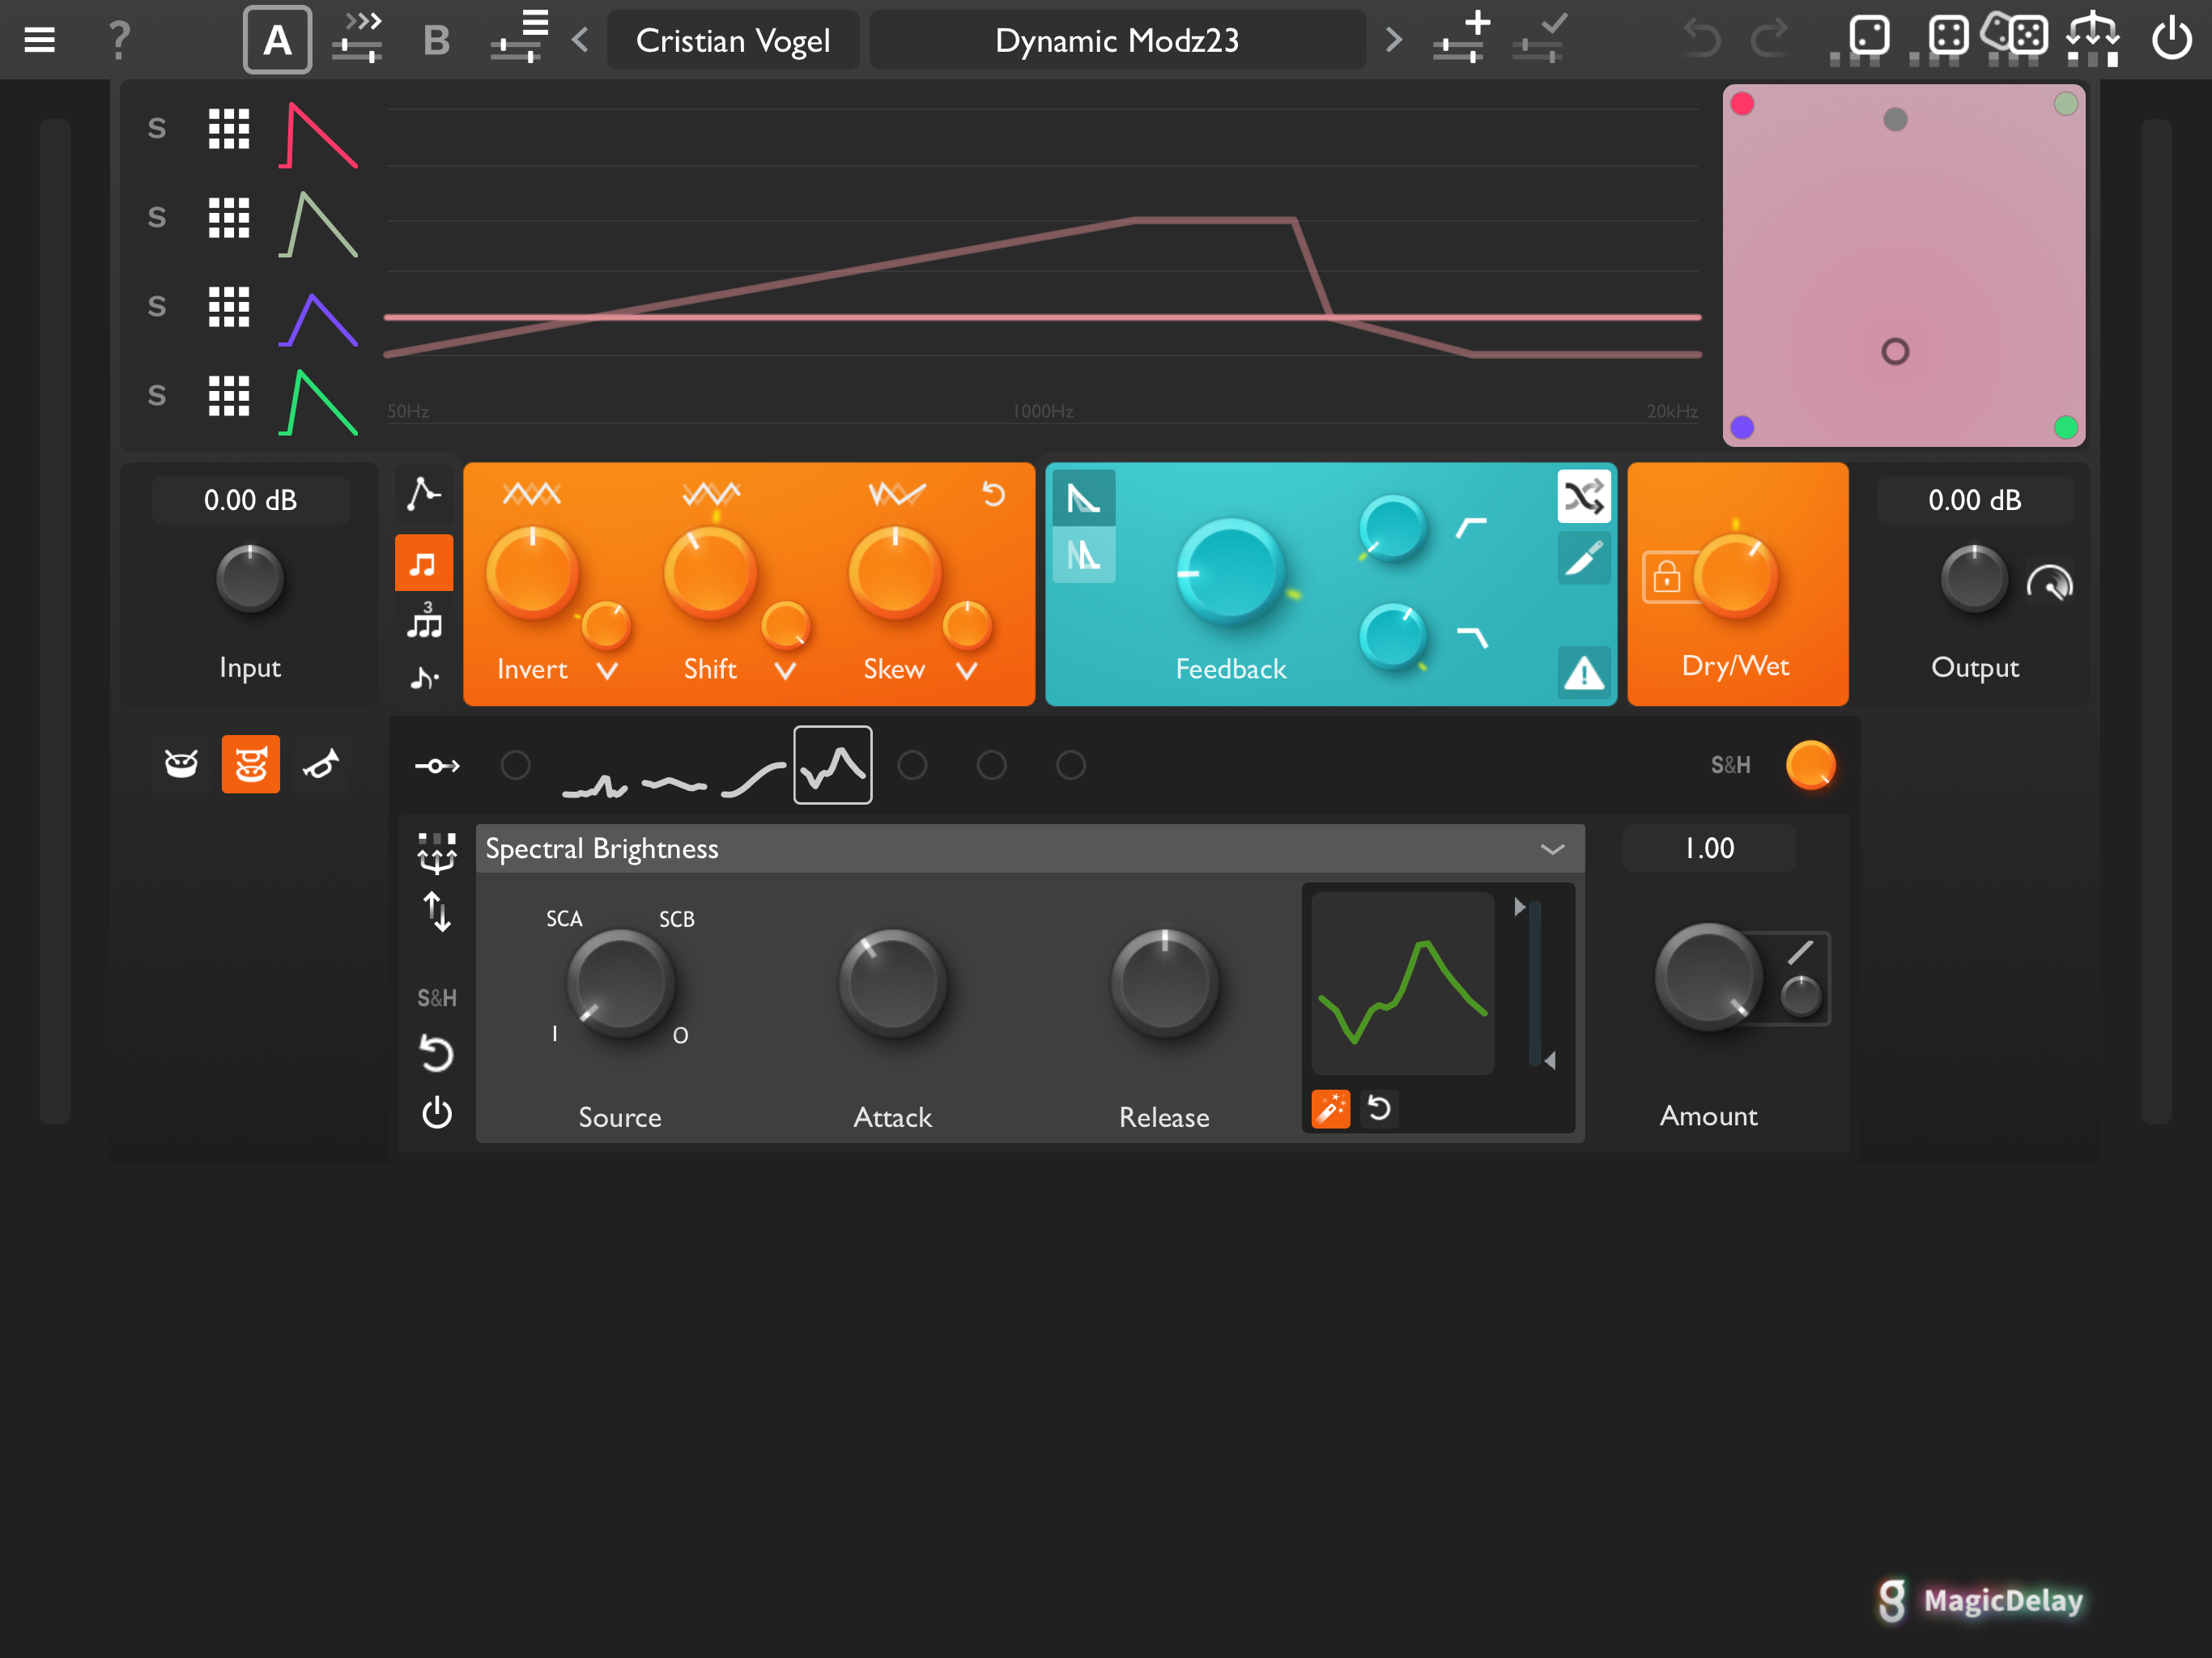Image resolution: width=2212 pixels, height=1658 pixels.
Task: Expand the Invert chevron menu
Action: coord(607,670)
